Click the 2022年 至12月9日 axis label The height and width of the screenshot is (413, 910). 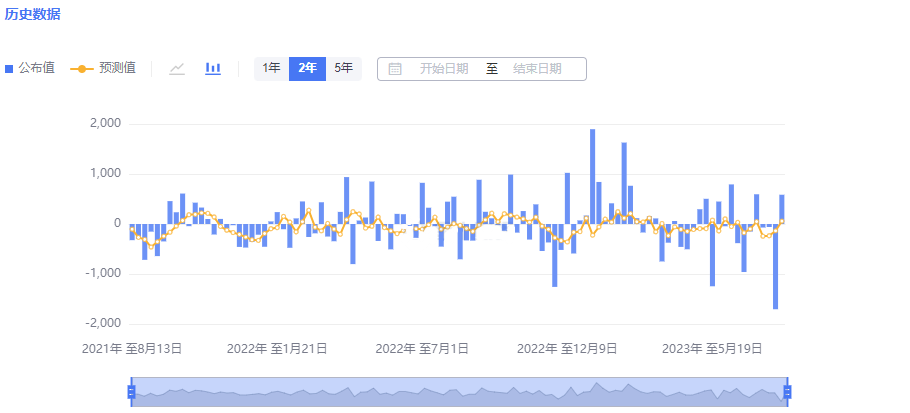567,349
